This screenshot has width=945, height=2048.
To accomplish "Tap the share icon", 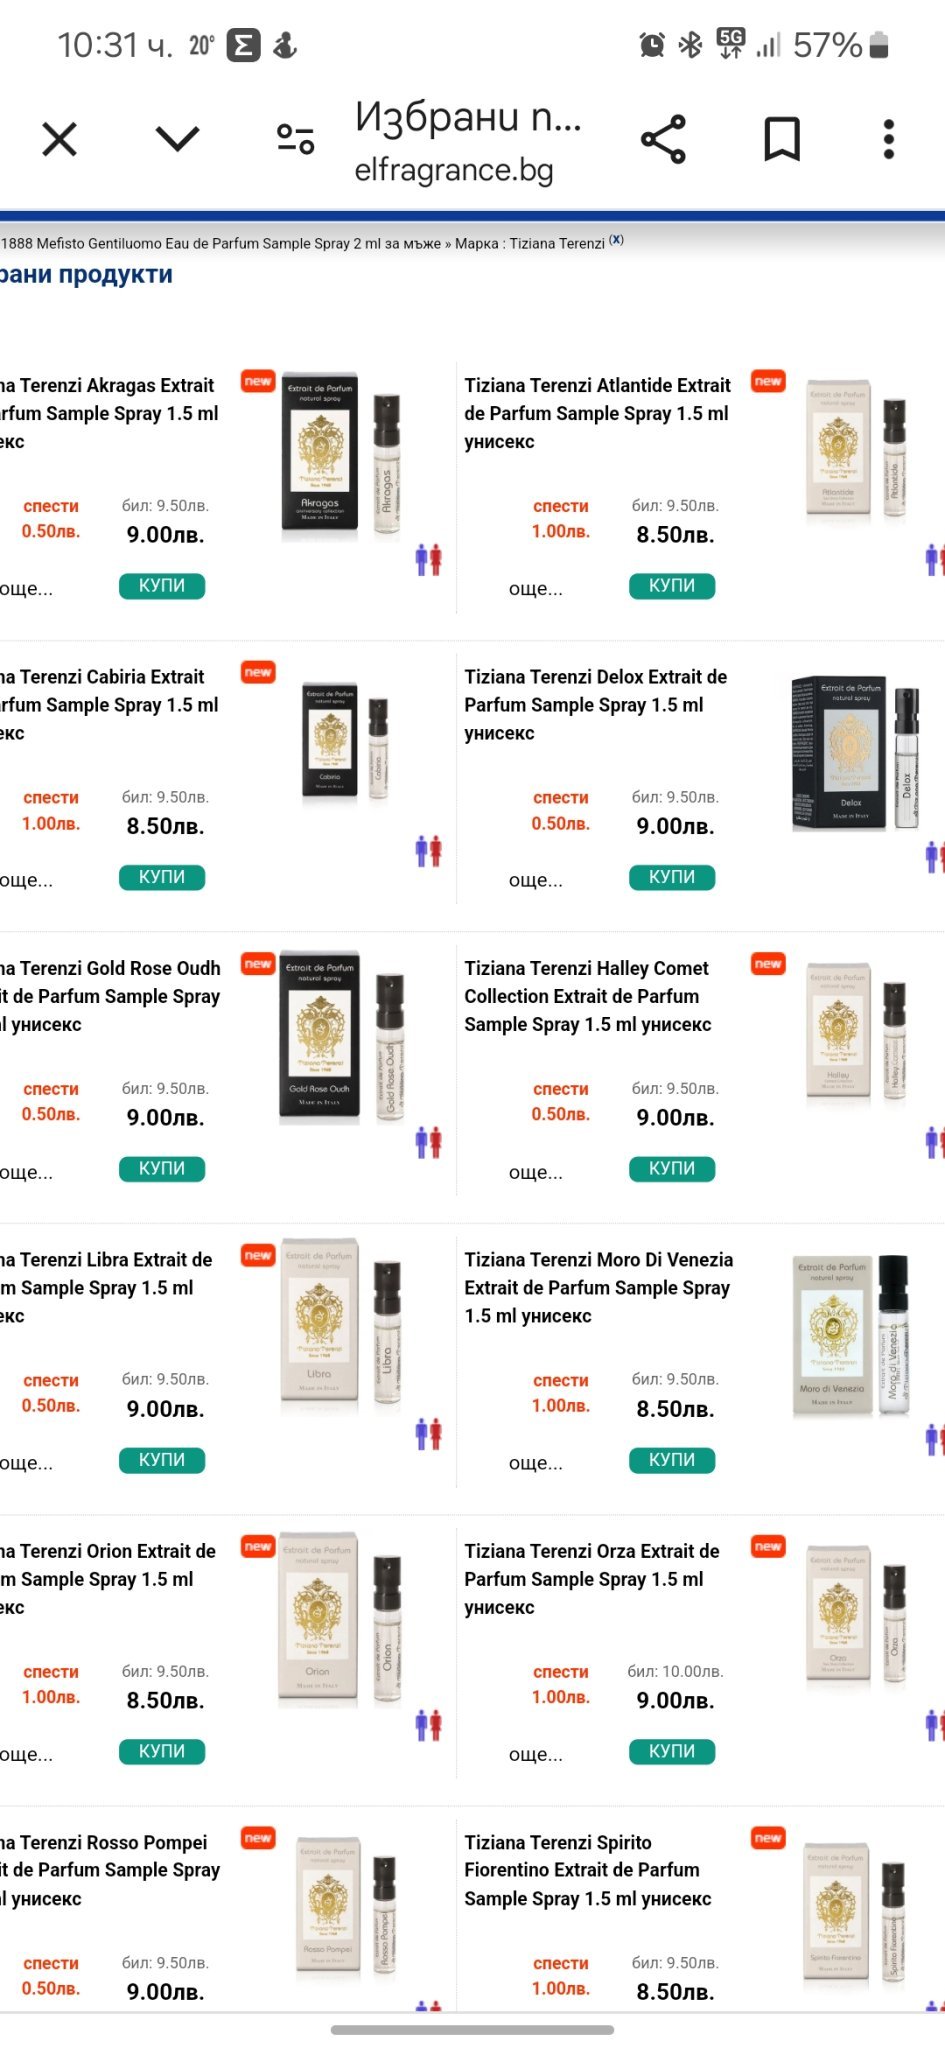I will [x=663, y=140].
